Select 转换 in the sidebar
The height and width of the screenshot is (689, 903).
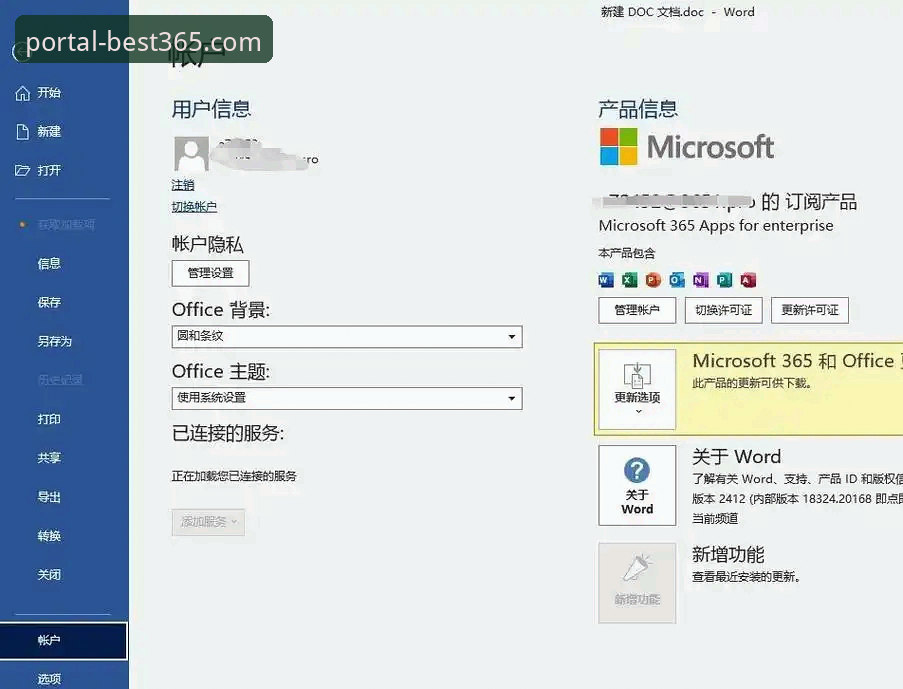49,536
